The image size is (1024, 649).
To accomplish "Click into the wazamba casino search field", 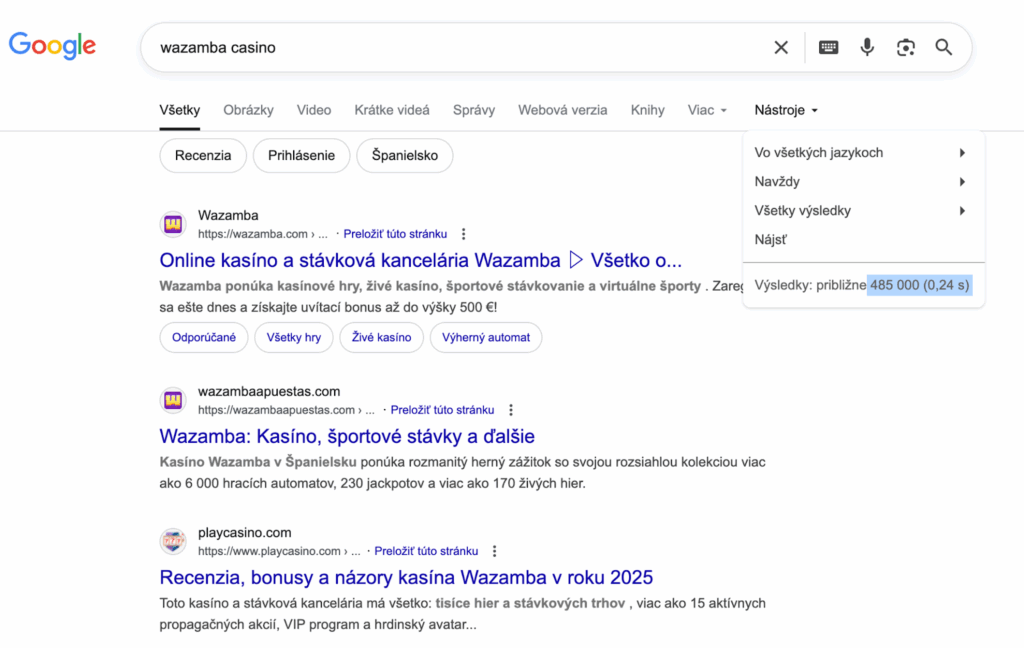I will tap(450, 47).
